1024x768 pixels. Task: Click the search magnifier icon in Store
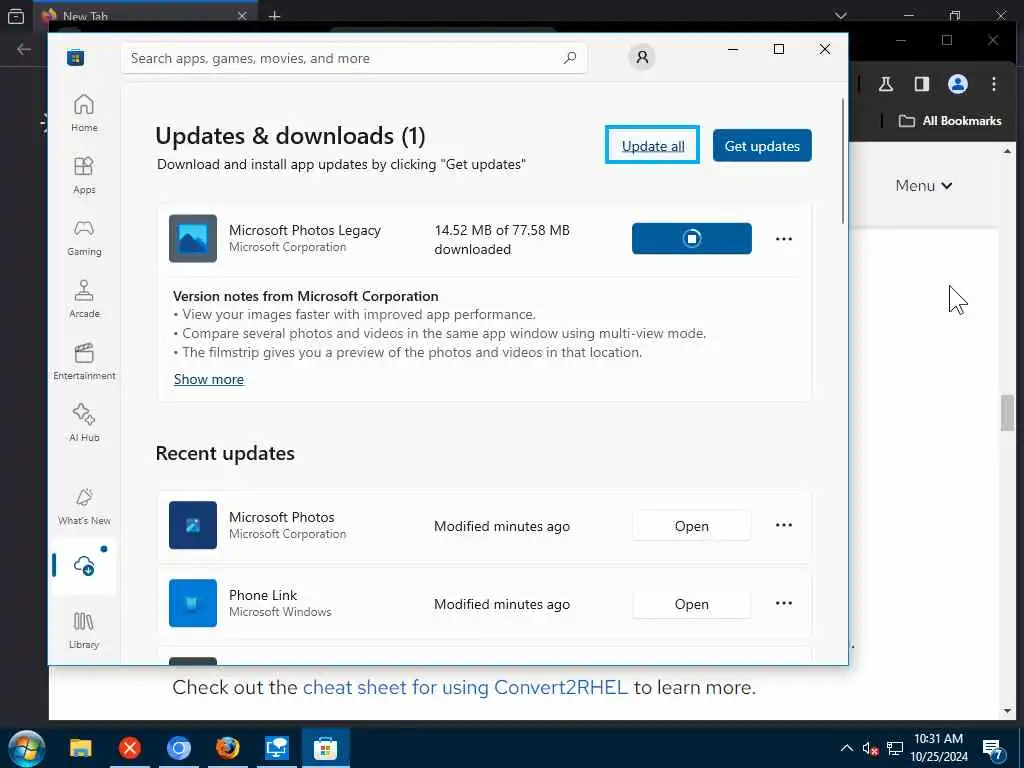(x=569, y=58)
